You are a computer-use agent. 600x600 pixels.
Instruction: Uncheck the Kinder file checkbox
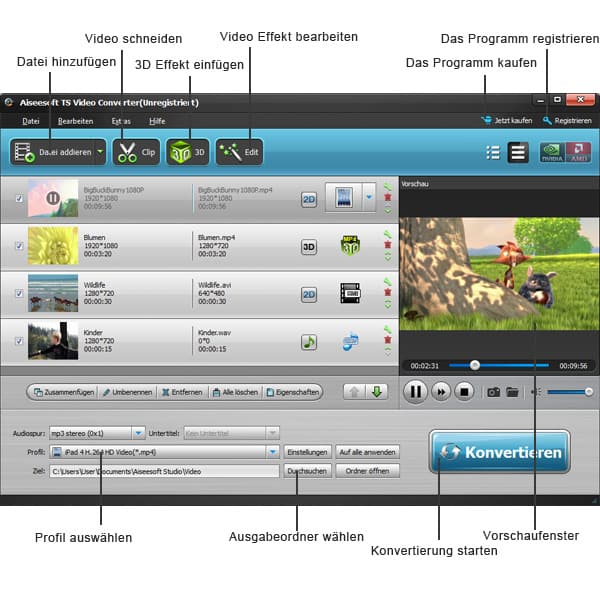(x=19, y=341)
